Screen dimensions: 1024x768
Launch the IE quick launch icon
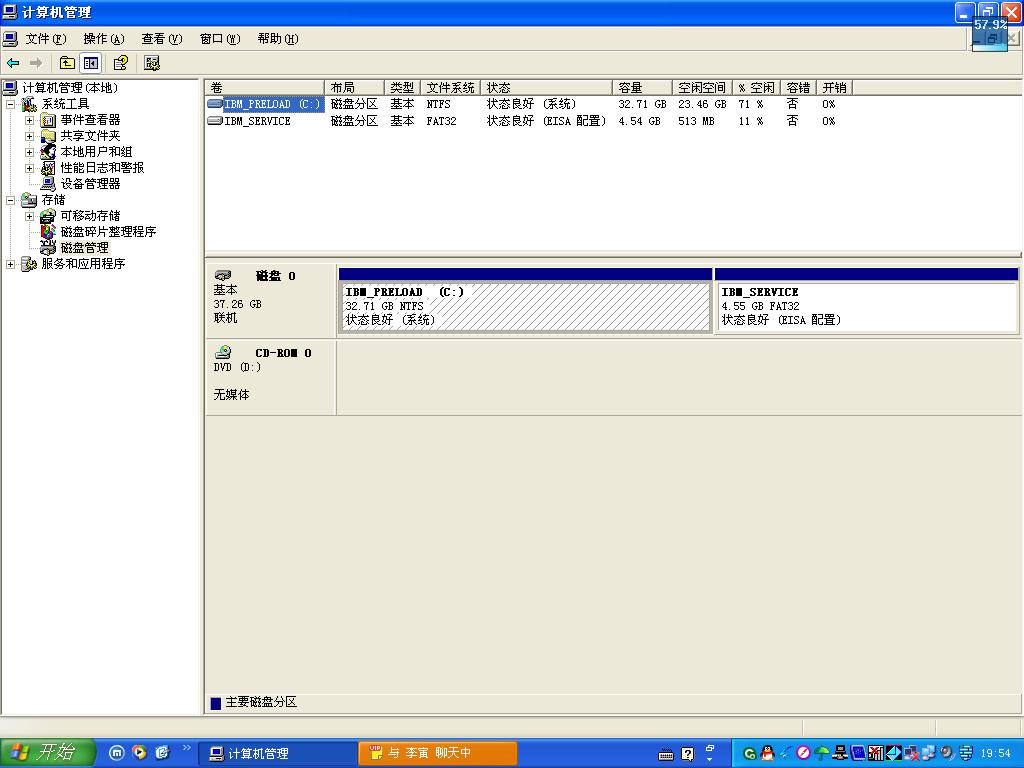pyautogui.click(x=162, y=753)
